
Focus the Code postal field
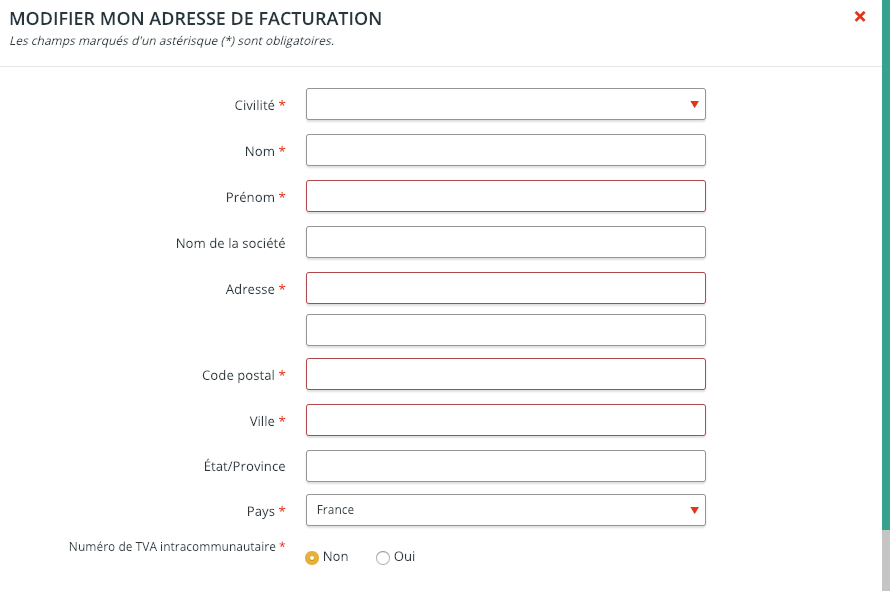tap(505, 374)
